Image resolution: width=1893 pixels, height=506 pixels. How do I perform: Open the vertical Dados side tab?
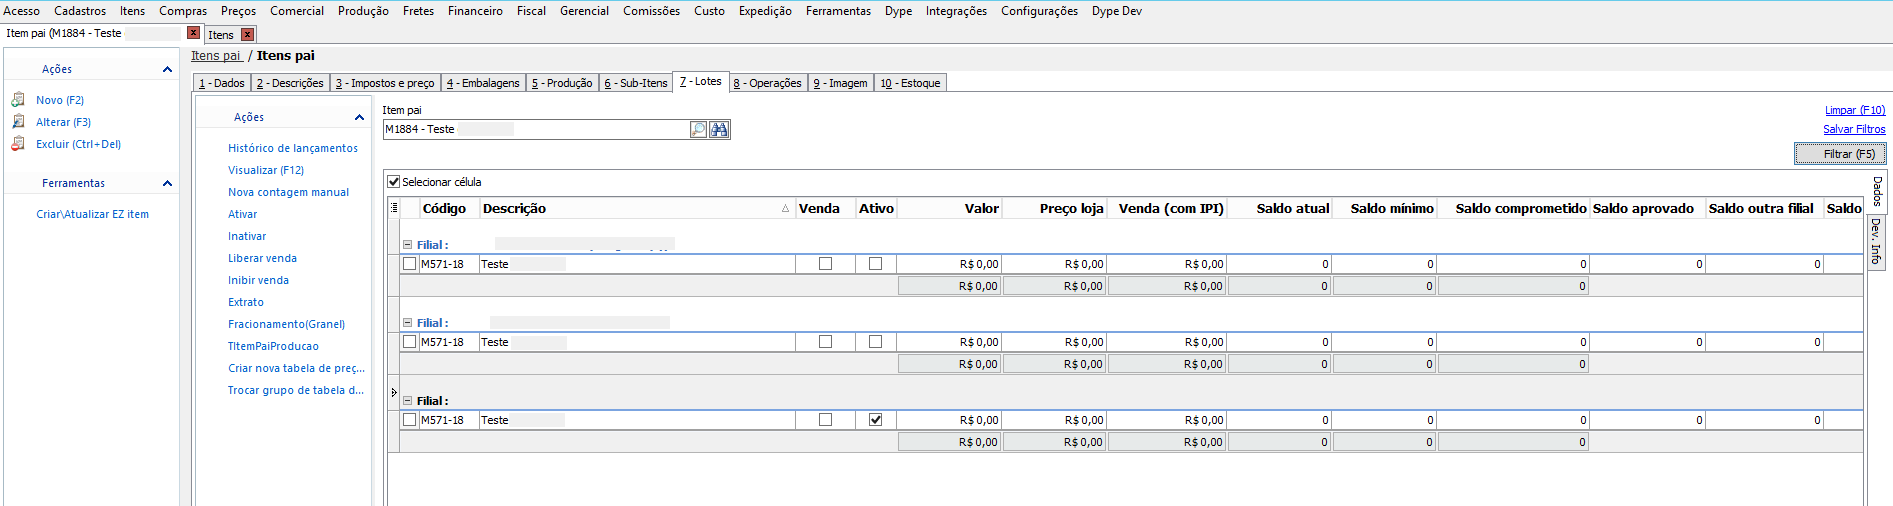click(1877, 191)
